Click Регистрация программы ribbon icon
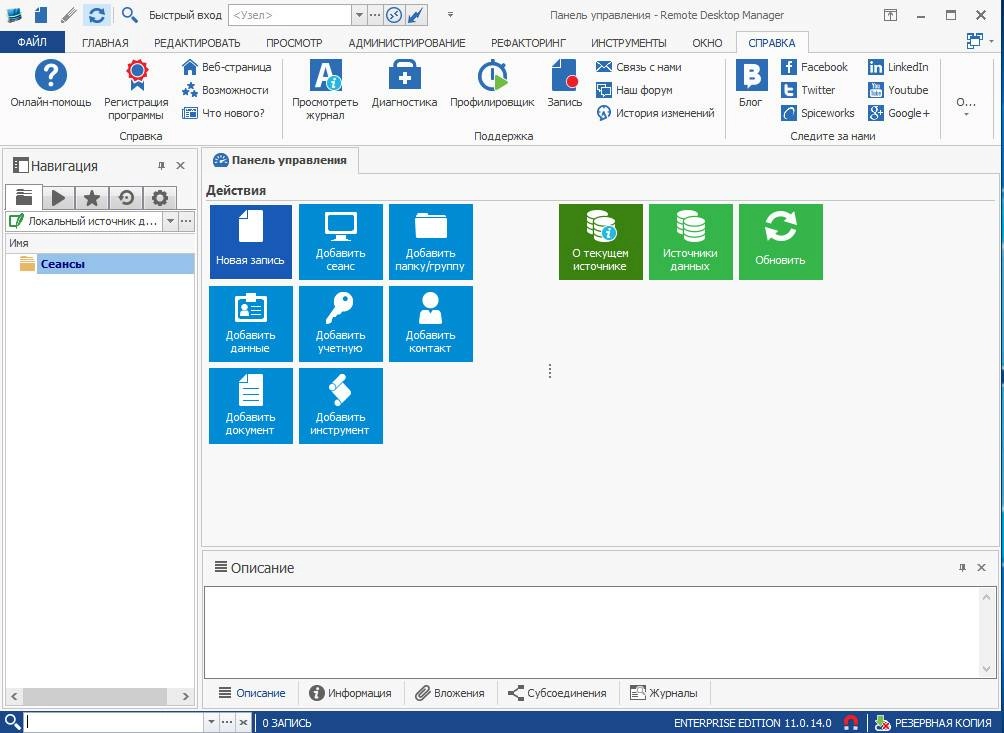 pos(136,90)
